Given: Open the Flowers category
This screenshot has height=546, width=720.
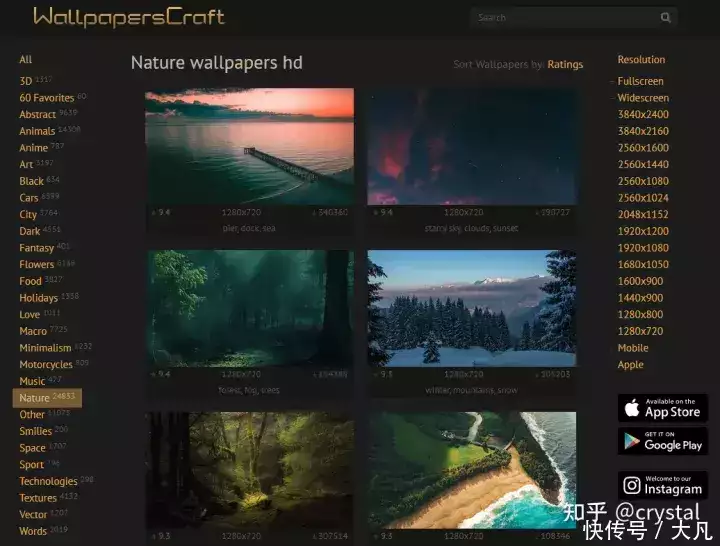Looking at the screenshot, I should pyautogui.click(x=37, y=265).
